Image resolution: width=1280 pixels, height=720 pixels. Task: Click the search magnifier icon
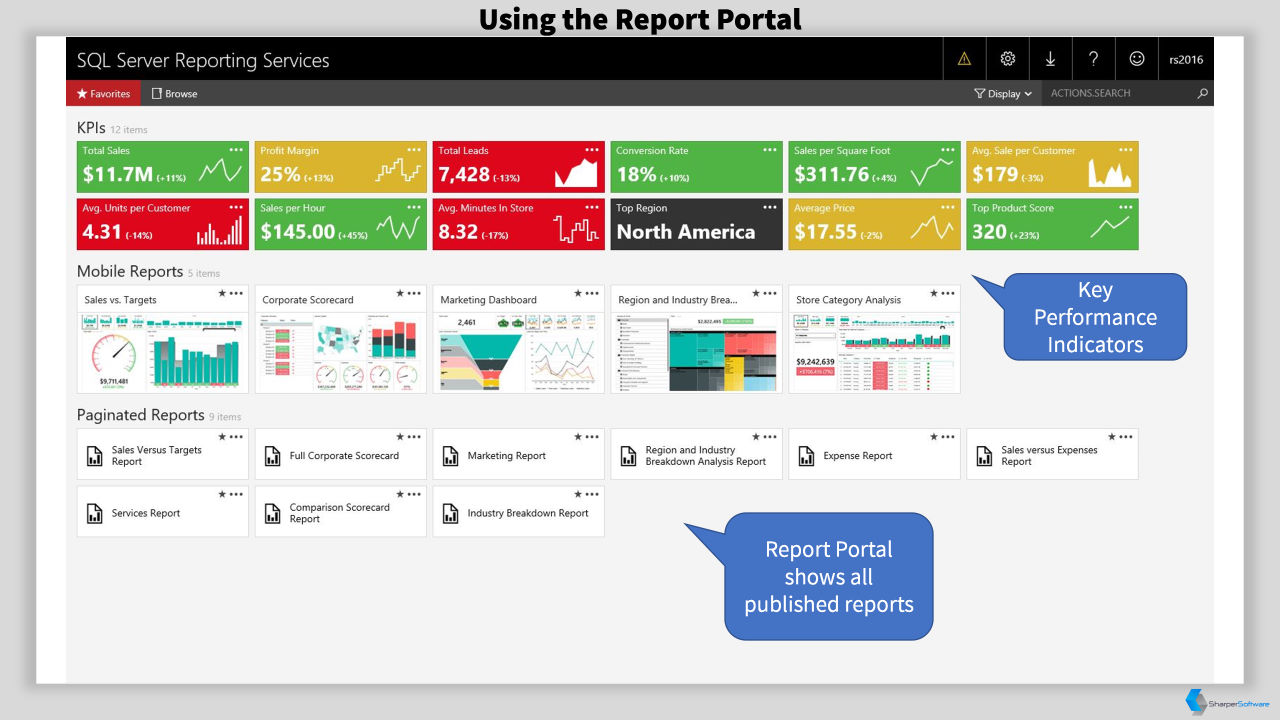point(1203,93)
